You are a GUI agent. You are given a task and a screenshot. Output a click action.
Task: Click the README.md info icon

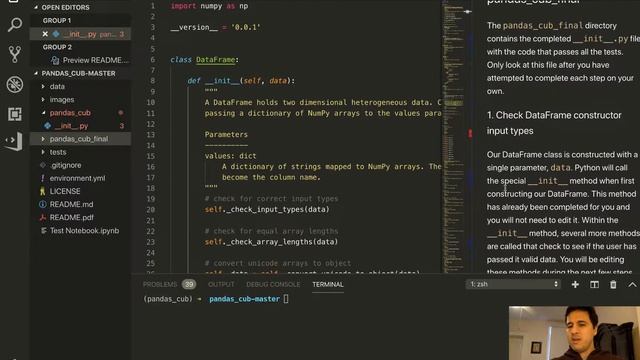point(42,204)
